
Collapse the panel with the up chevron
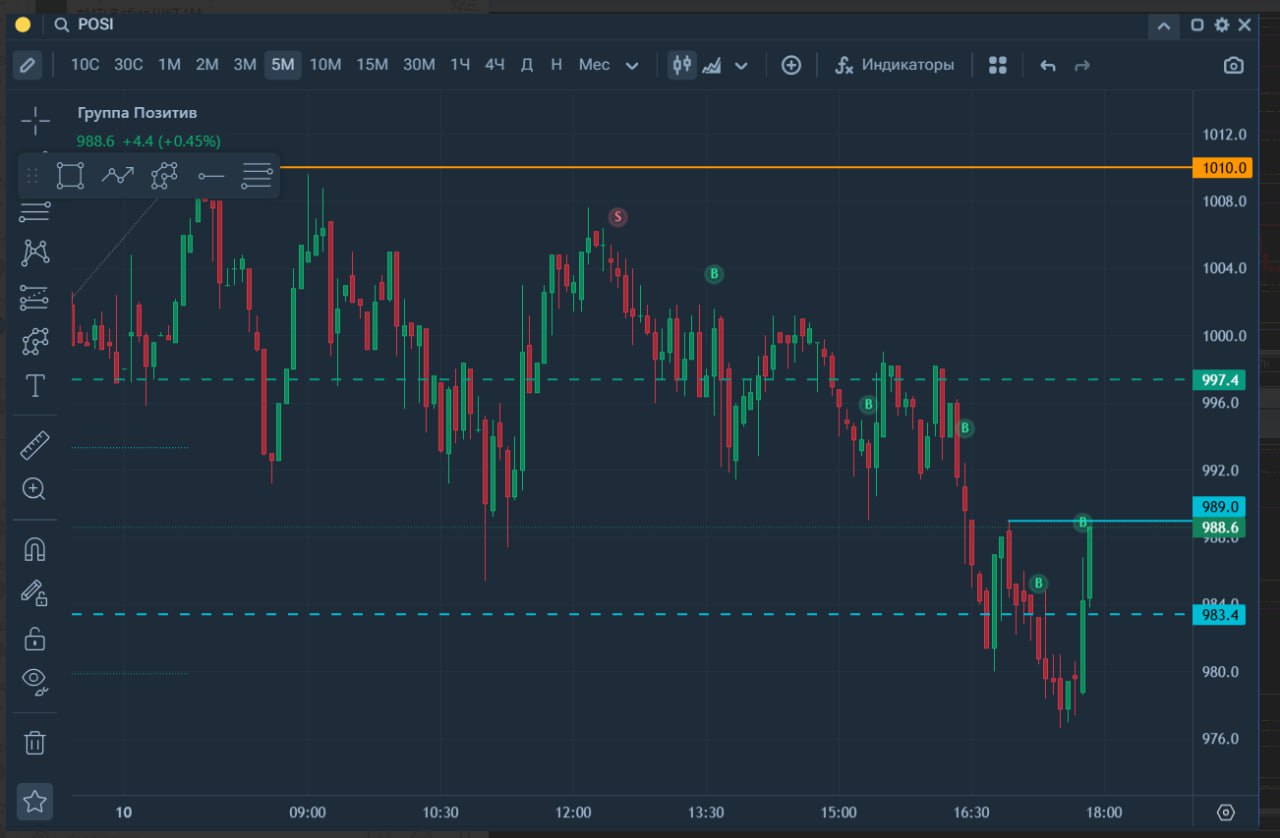(x=1163, y=26)
